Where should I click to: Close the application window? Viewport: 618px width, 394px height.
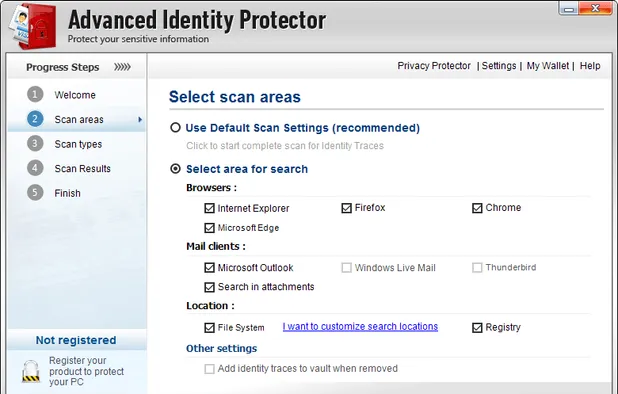[x=596, y=9]
